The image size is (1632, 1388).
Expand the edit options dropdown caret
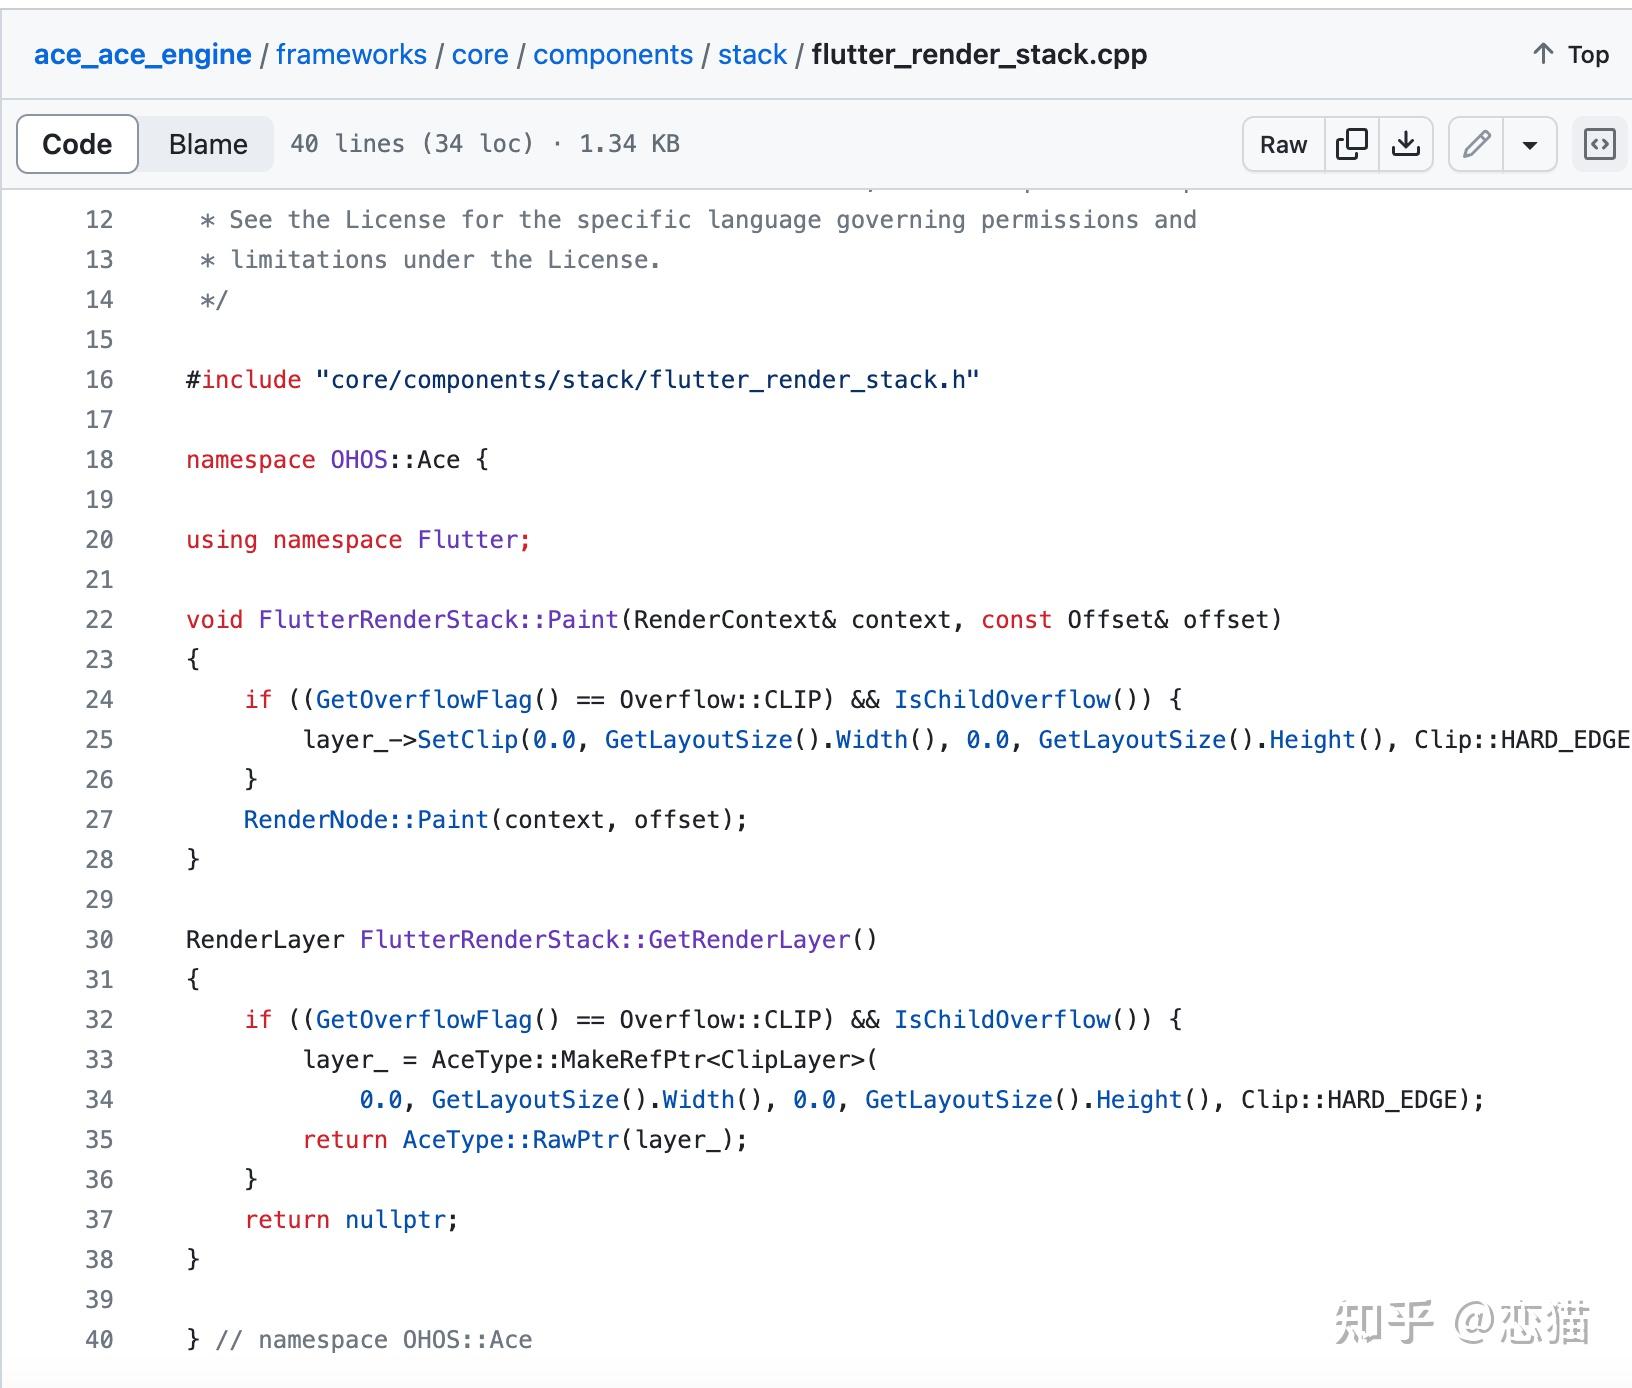(1531, 146)
